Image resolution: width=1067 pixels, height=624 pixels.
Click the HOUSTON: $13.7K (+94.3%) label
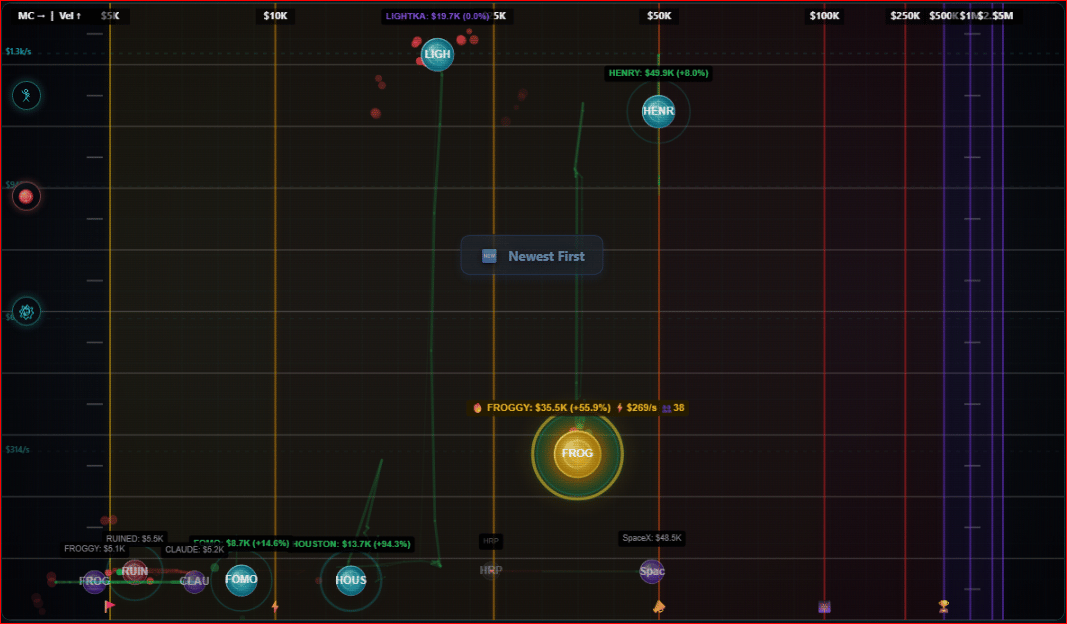[x=352, y=544]
